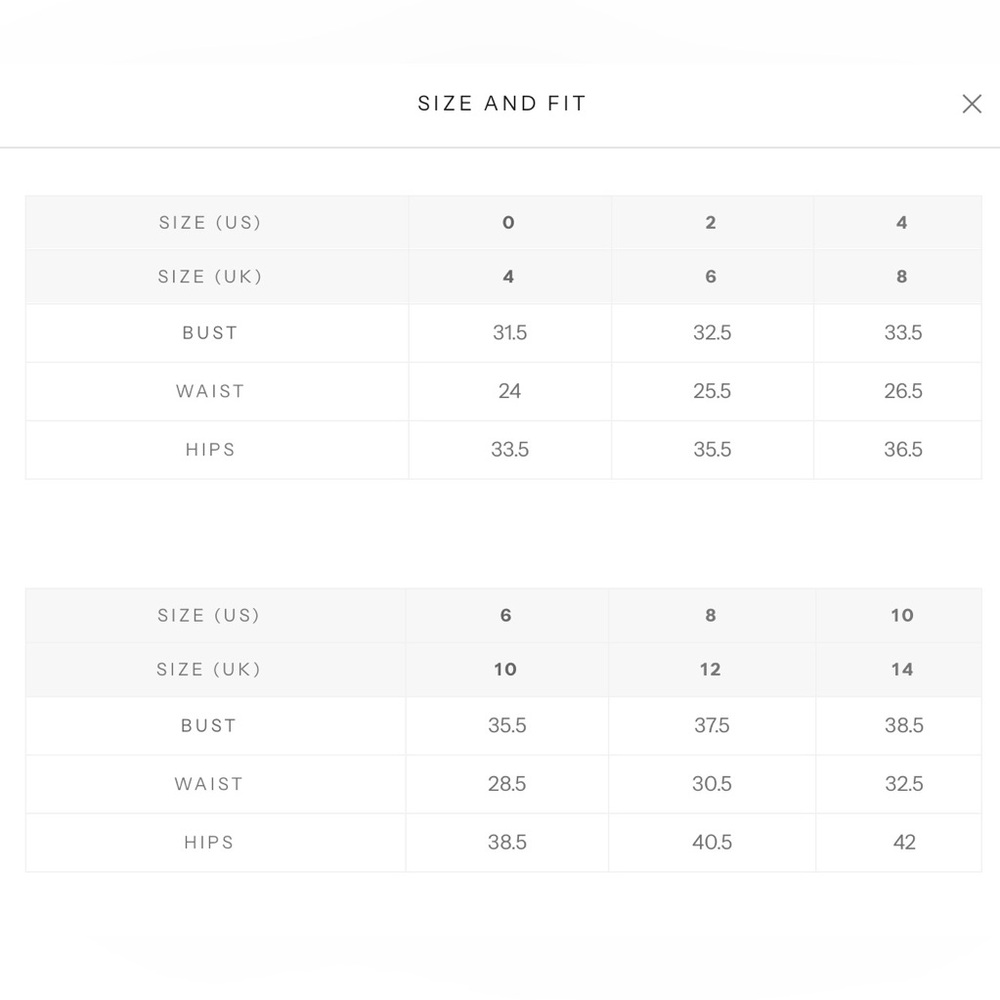Image resolution: width=1000 pixels, height=1000 pixels.
Task: Click hips value 40.5
Action: click(x=712, y=842)
